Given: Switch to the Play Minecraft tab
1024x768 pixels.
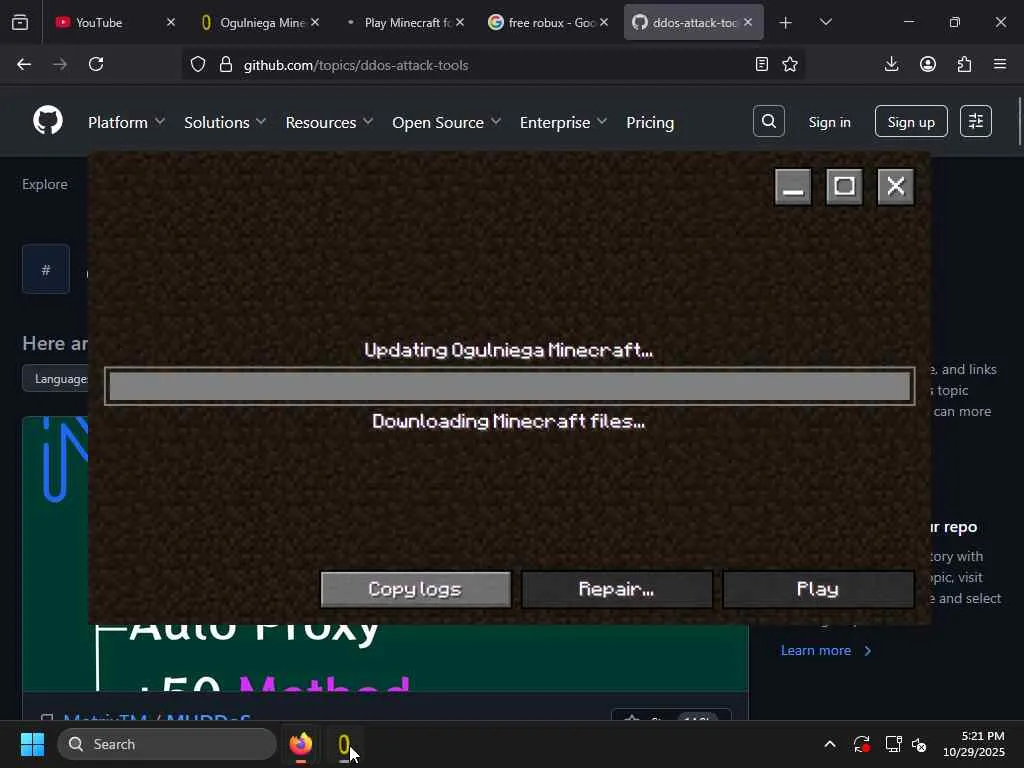Looking at the screenshot, I should tap(407, 22).
